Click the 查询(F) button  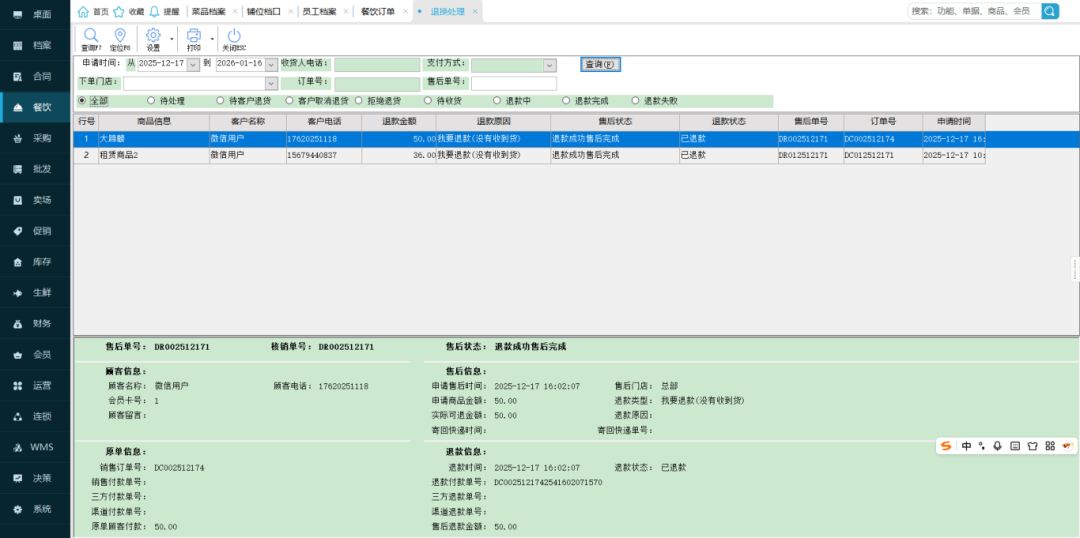pos(601,64)
